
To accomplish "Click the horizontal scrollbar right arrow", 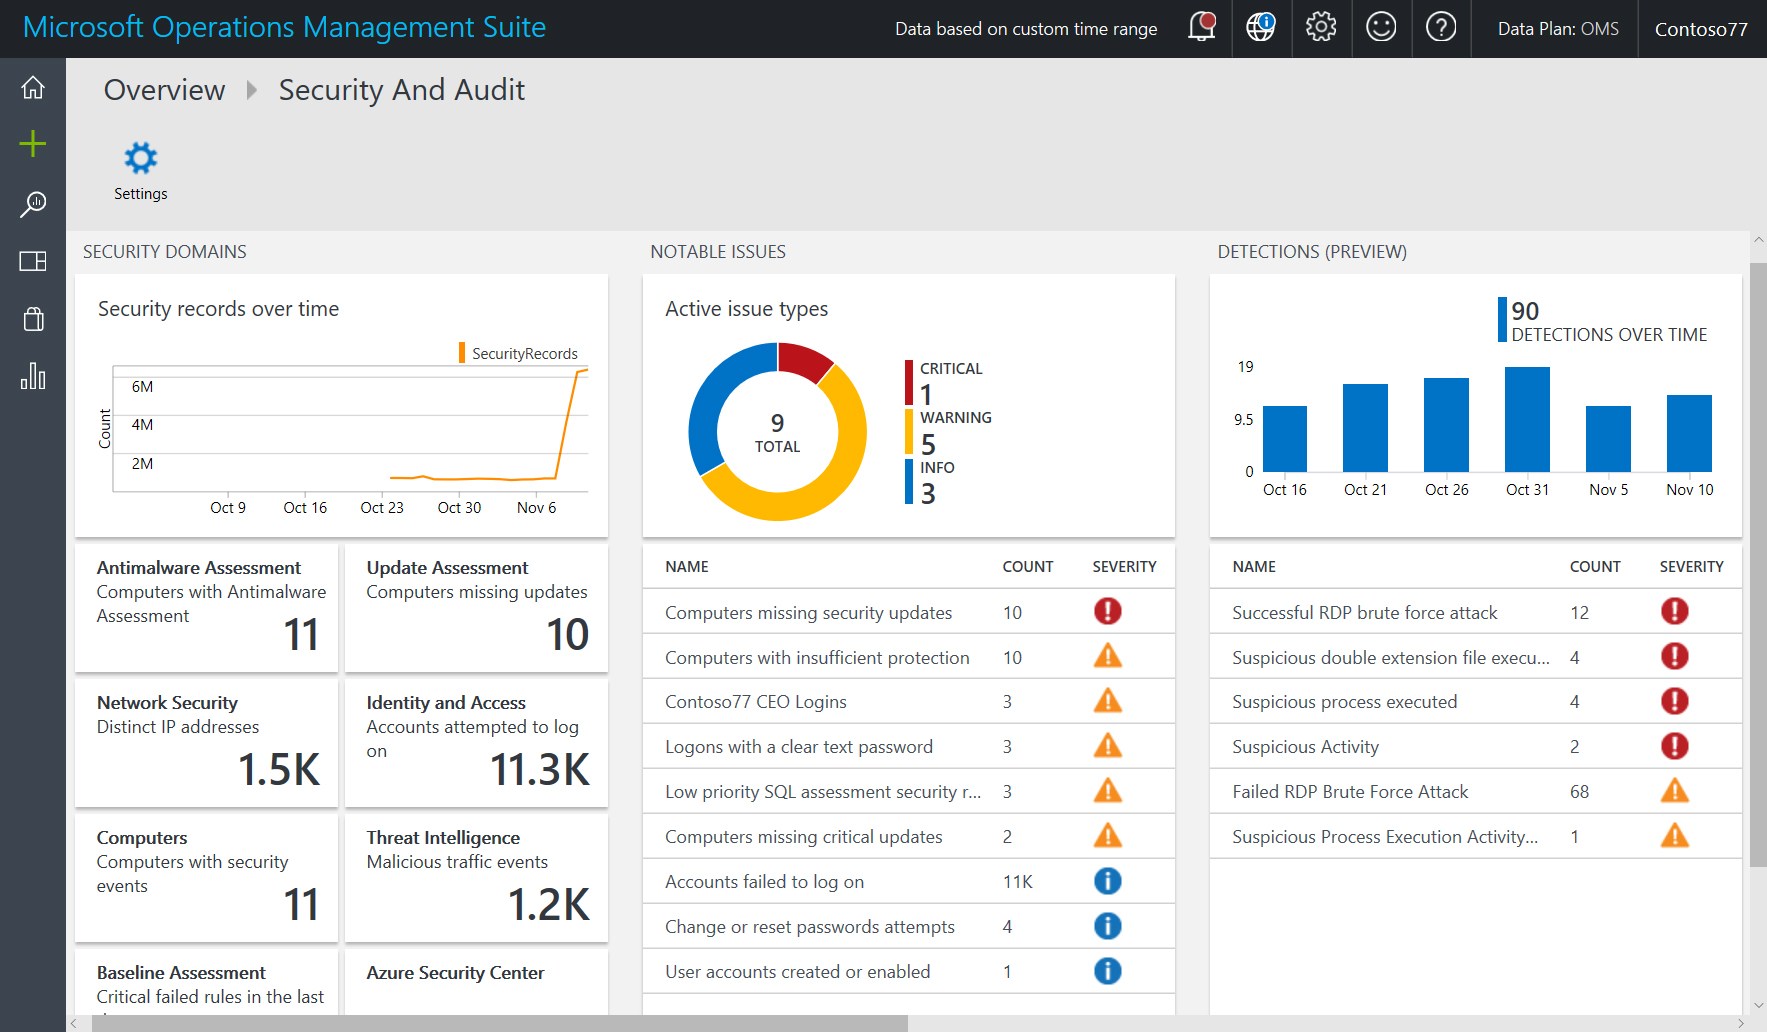I will [x=1741, y=1024].
